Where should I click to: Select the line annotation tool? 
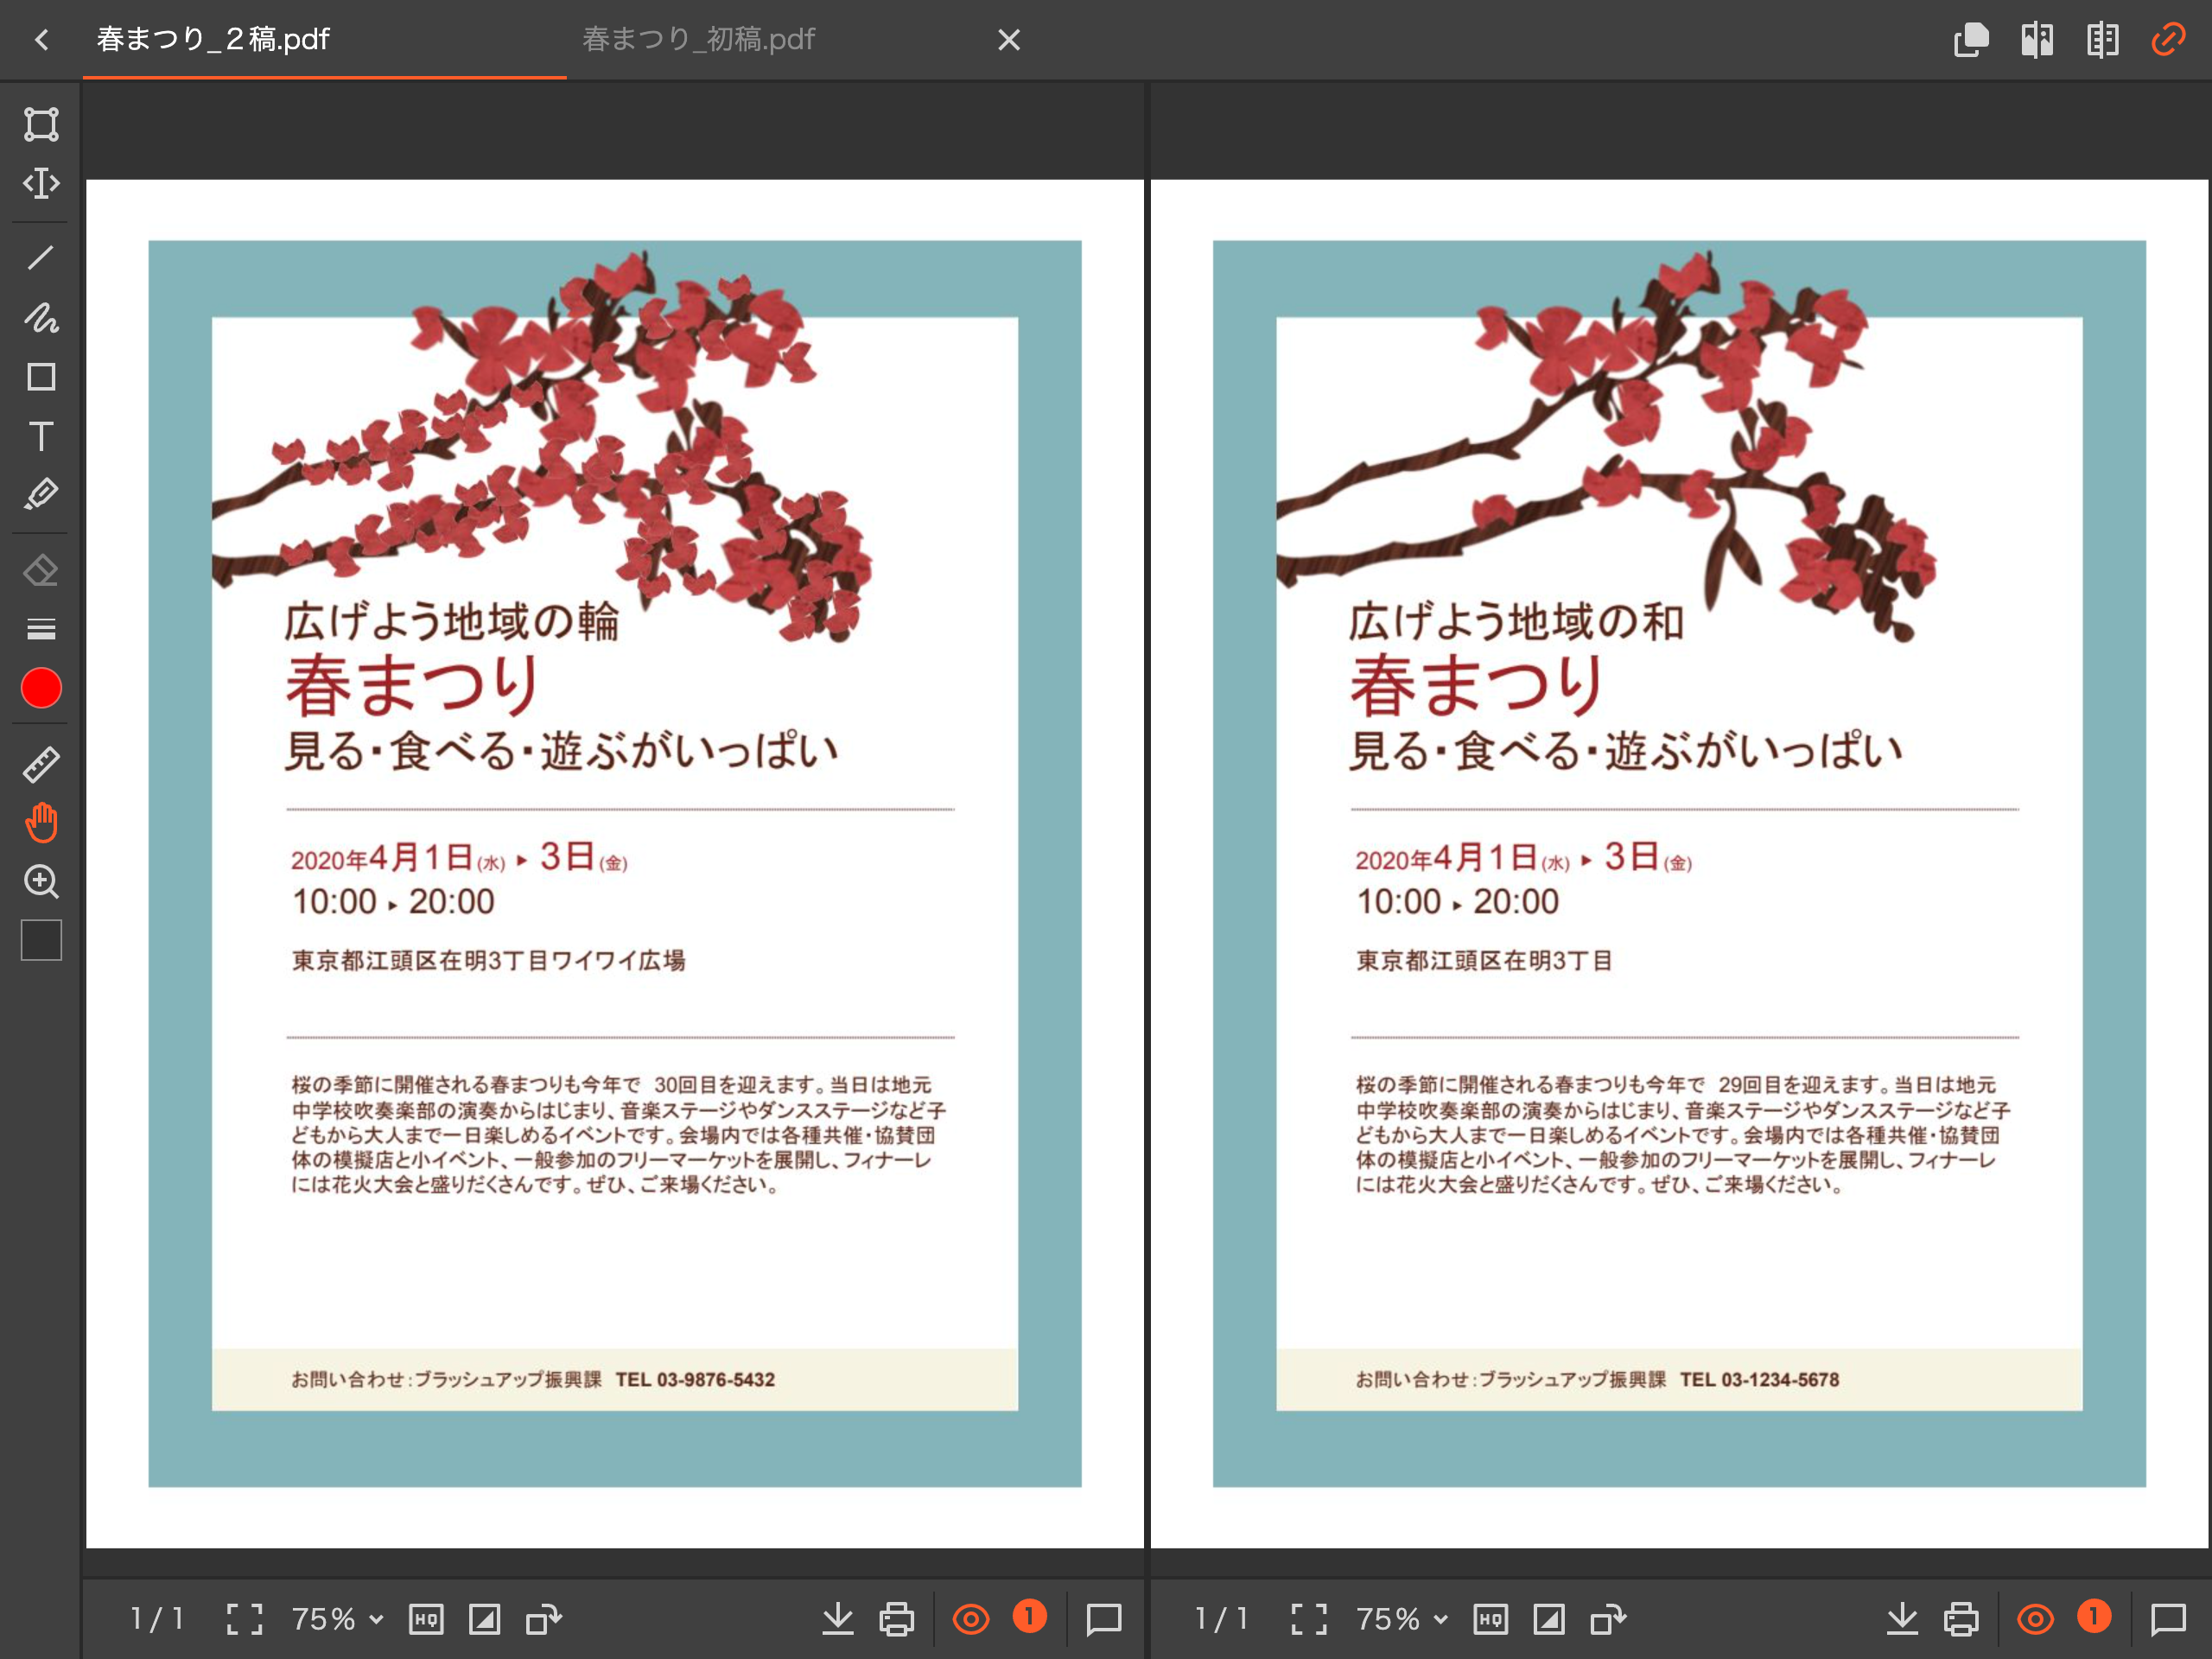pyautogui.click(x=40, y=258)
